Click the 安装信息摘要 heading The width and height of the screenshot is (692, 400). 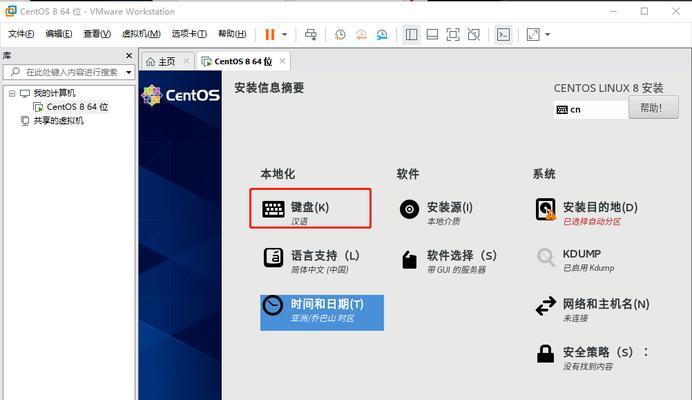(x=269, y=87)
